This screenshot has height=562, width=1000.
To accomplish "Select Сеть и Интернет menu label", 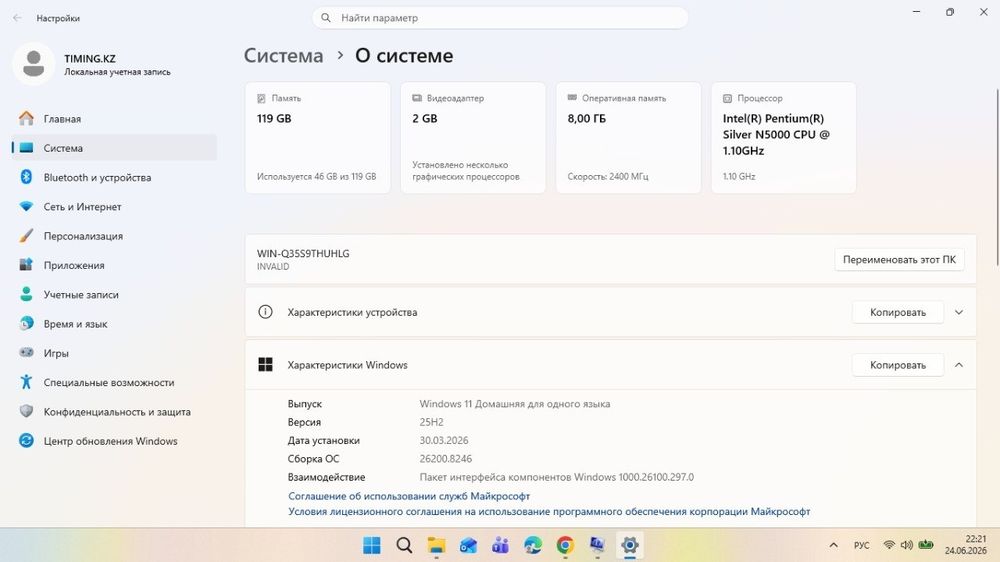I will (82, 207).
